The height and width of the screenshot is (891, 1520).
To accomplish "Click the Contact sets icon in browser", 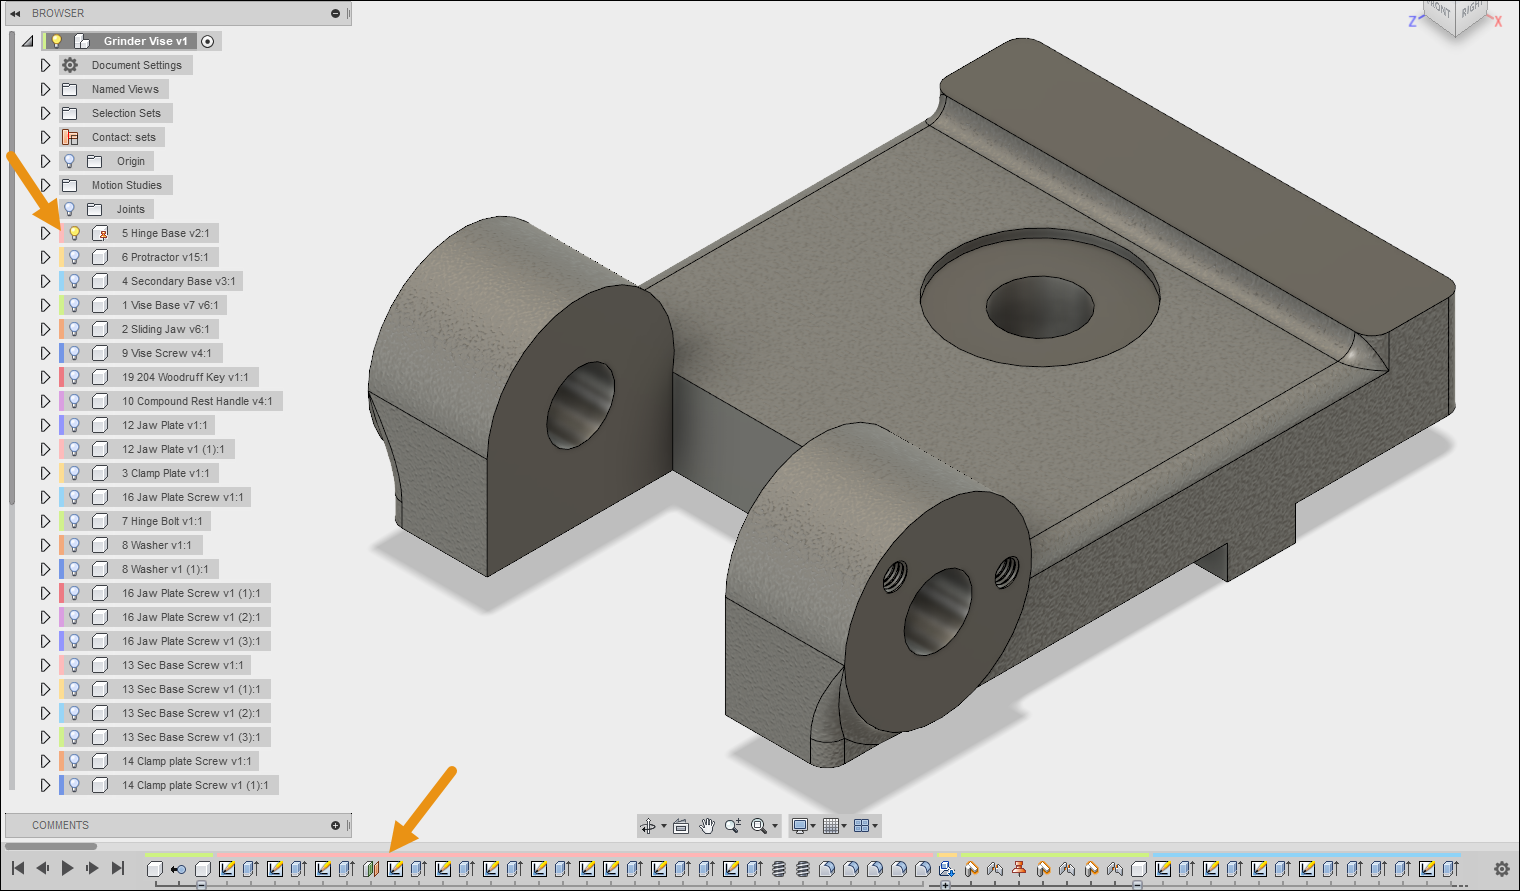I will coord(70,137).
